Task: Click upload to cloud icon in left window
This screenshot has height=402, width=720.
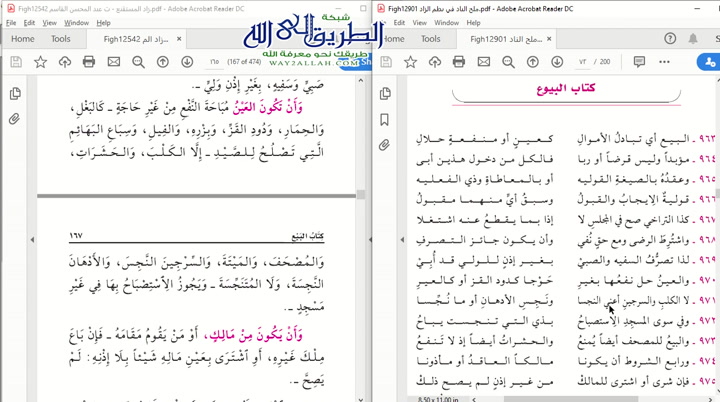Action: point(65,62)
